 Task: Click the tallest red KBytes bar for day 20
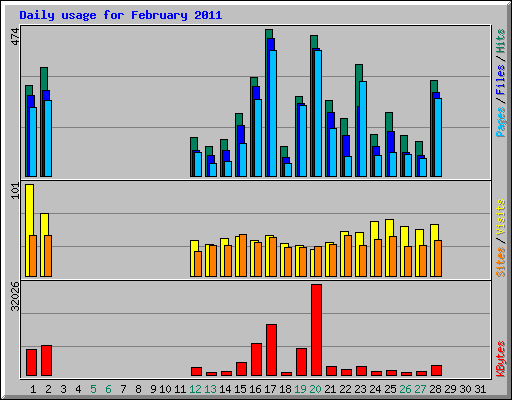click(x=316, y=330)
